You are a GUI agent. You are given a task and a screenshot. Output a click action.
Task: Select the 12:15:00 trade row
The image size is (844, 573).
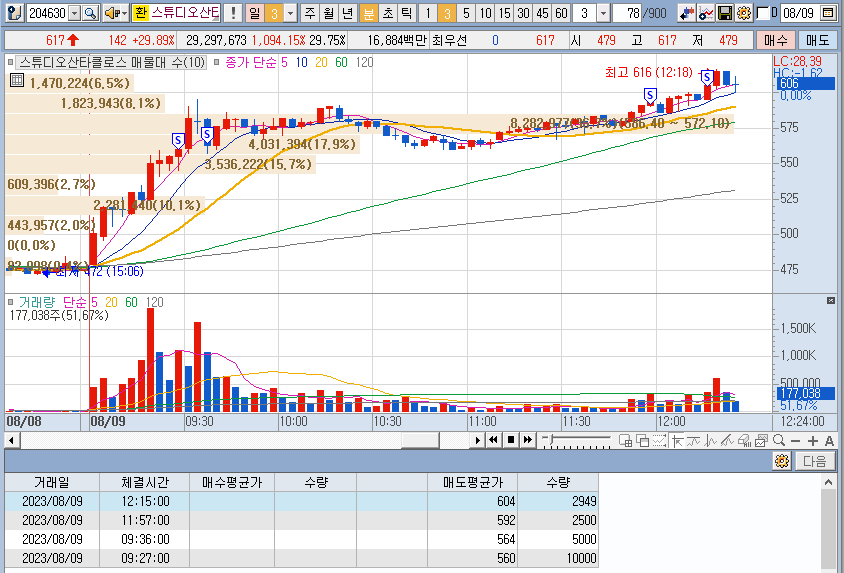pyautogui.click(x=301, y=501)
